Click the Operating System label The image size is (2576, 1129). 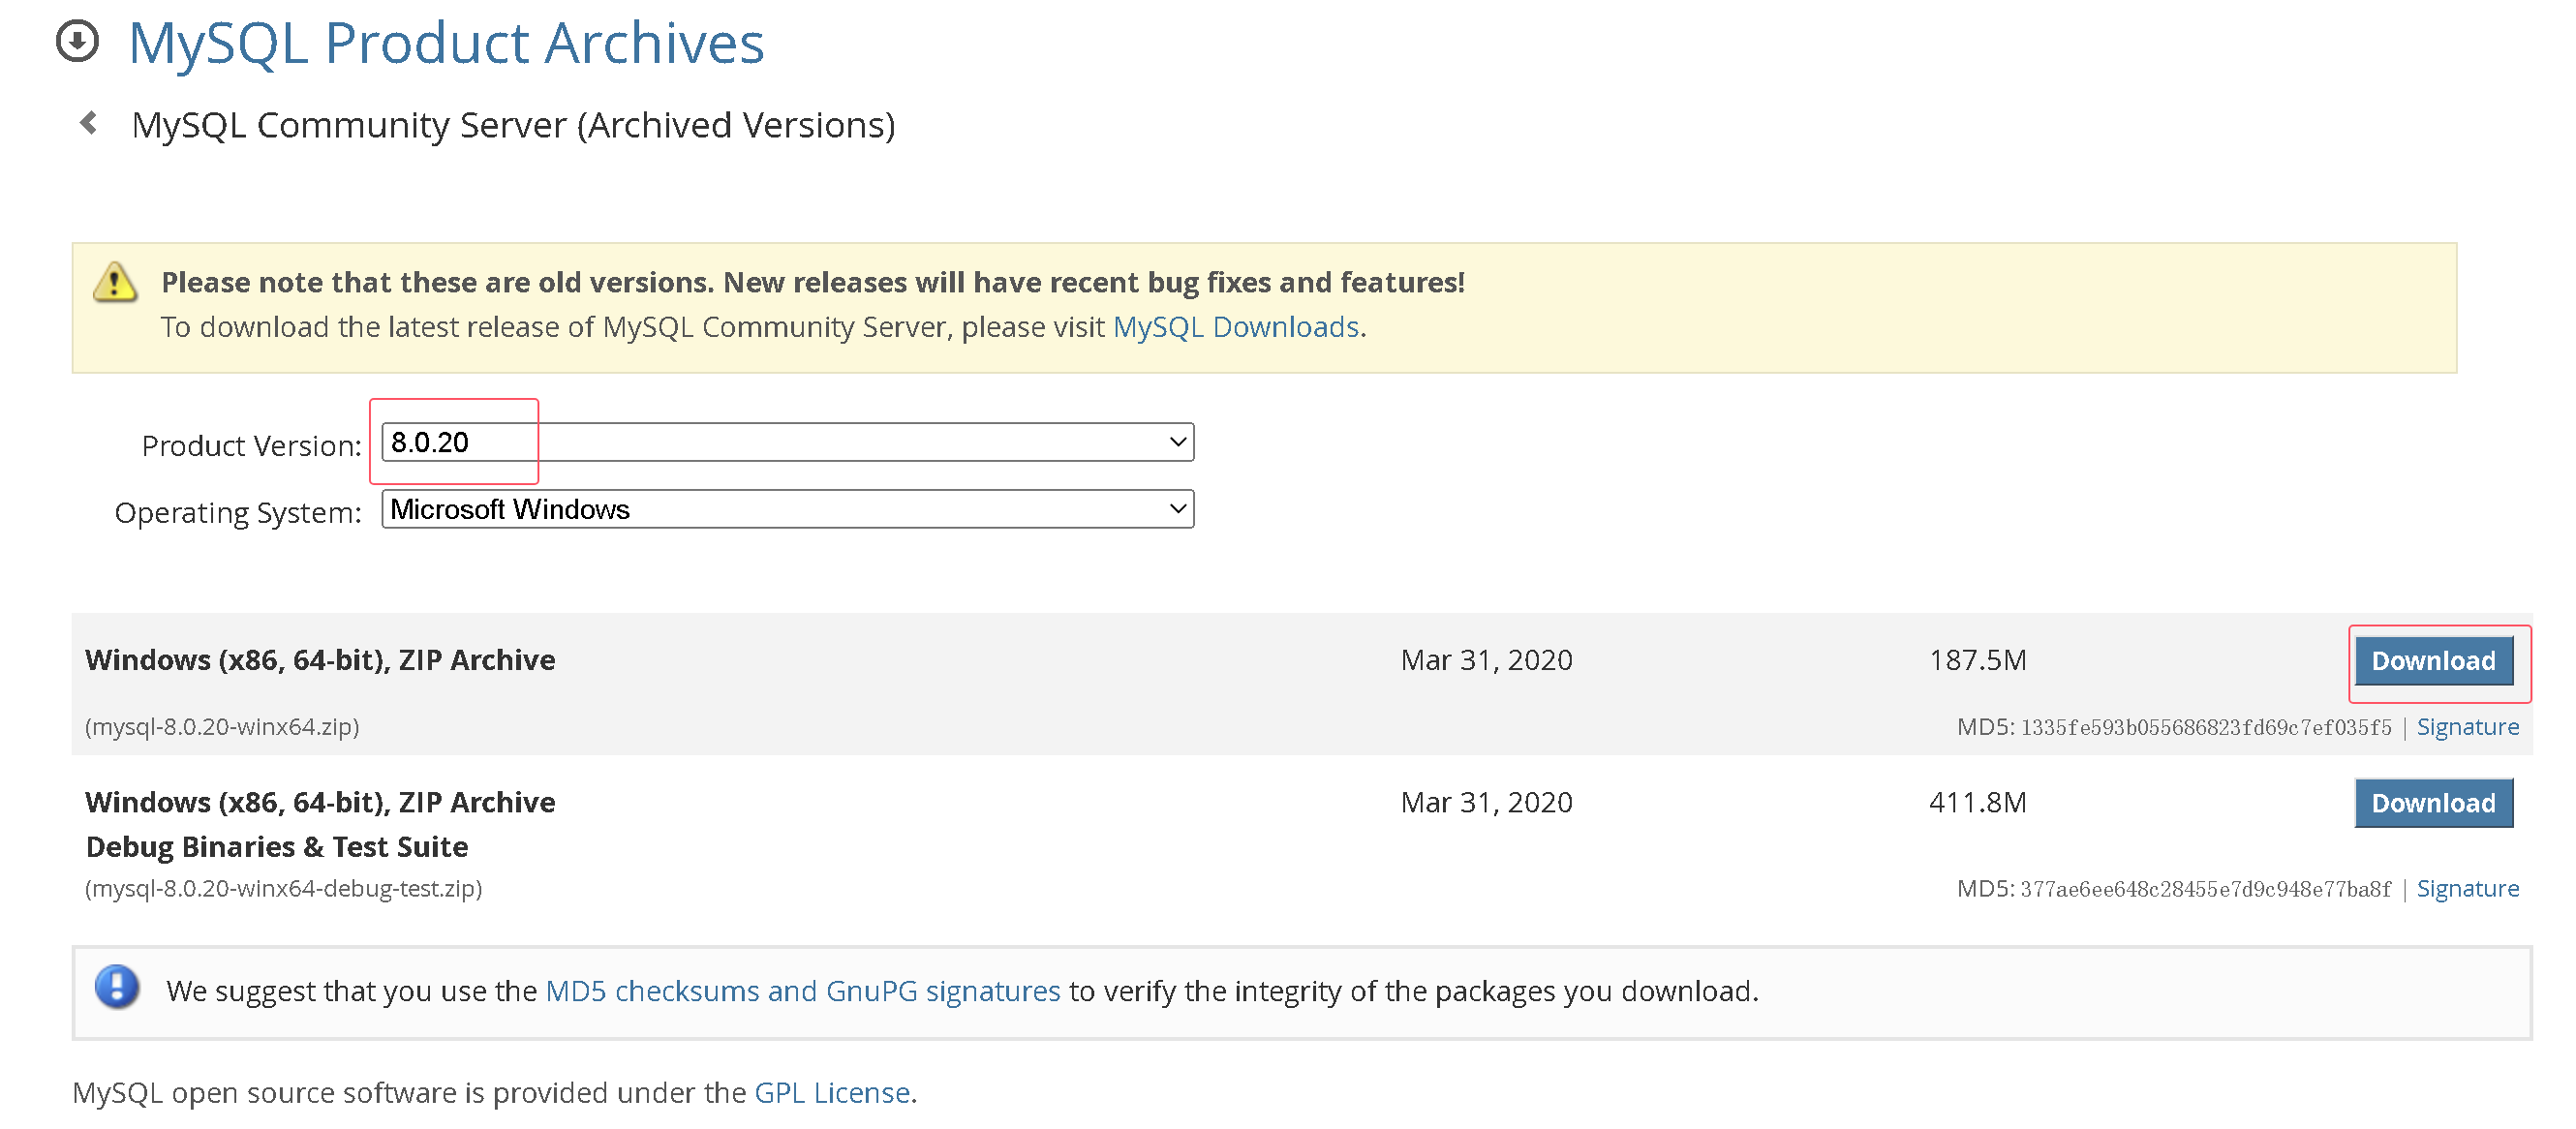(238, 512)
